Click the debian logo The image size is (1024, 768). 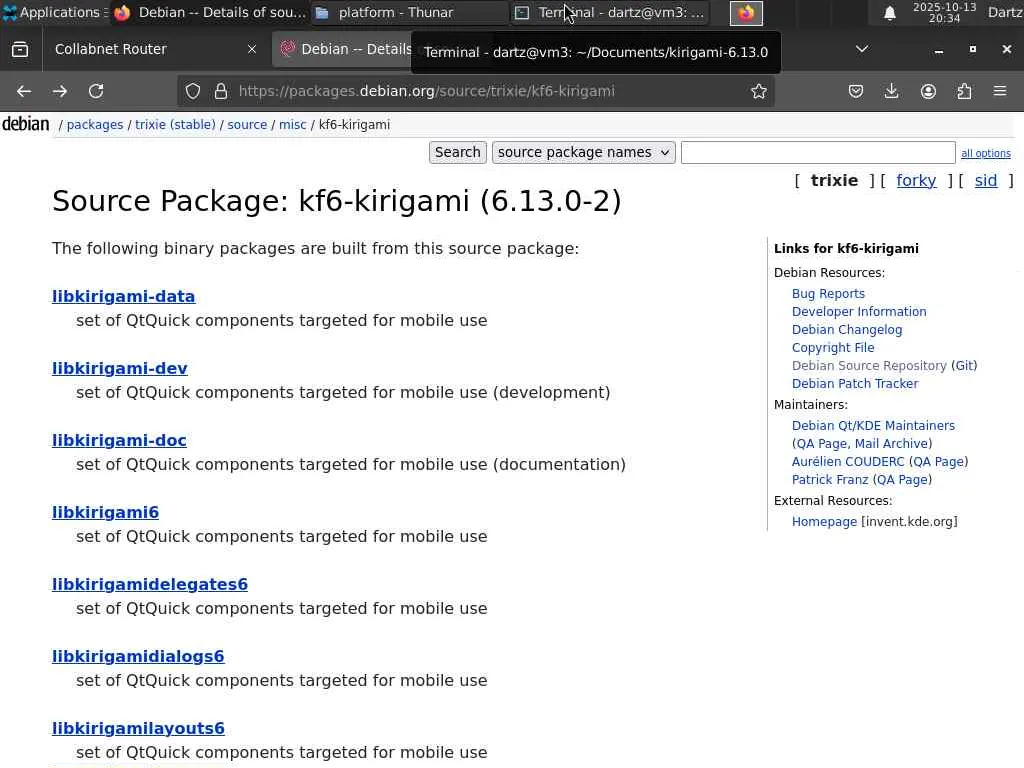(25, 124)
